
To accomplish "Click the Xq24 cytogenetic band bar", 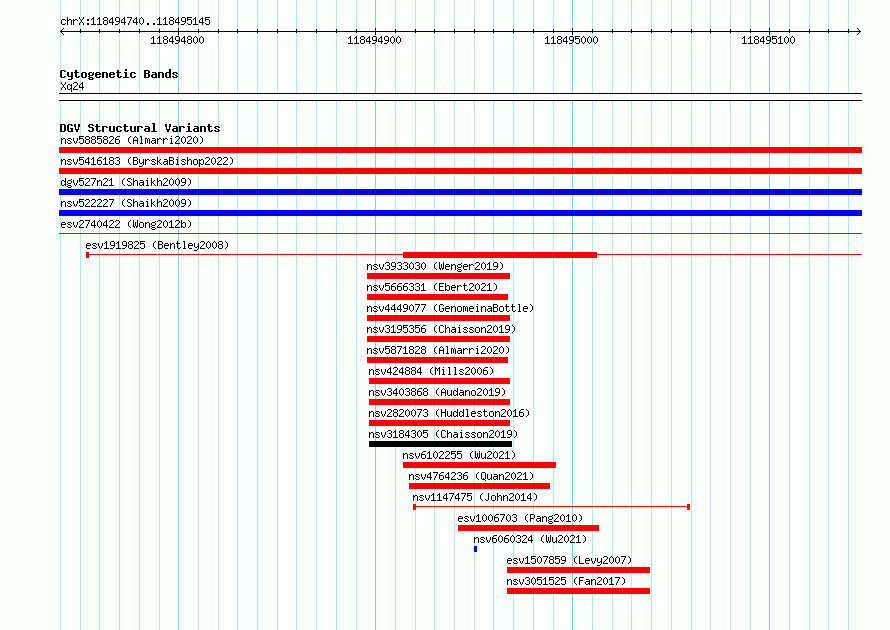I will pos(460,97).
